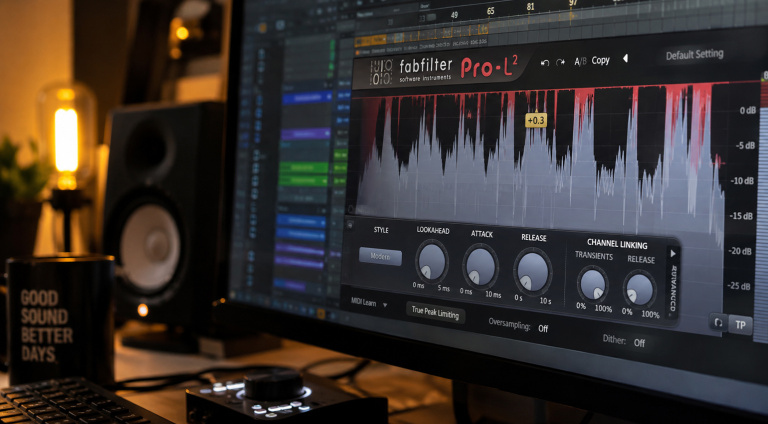Click the LOOKAHEAD heading
This screenshot has height=424, width=768.
coord(433,230)
